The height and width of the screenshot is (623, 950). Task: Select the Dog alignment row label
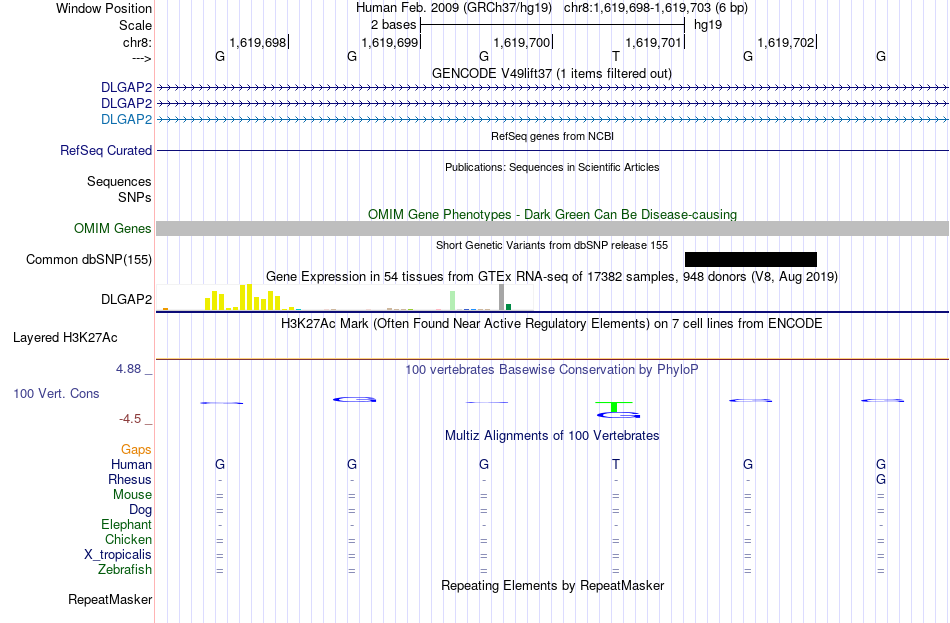[x=140, y=510]
